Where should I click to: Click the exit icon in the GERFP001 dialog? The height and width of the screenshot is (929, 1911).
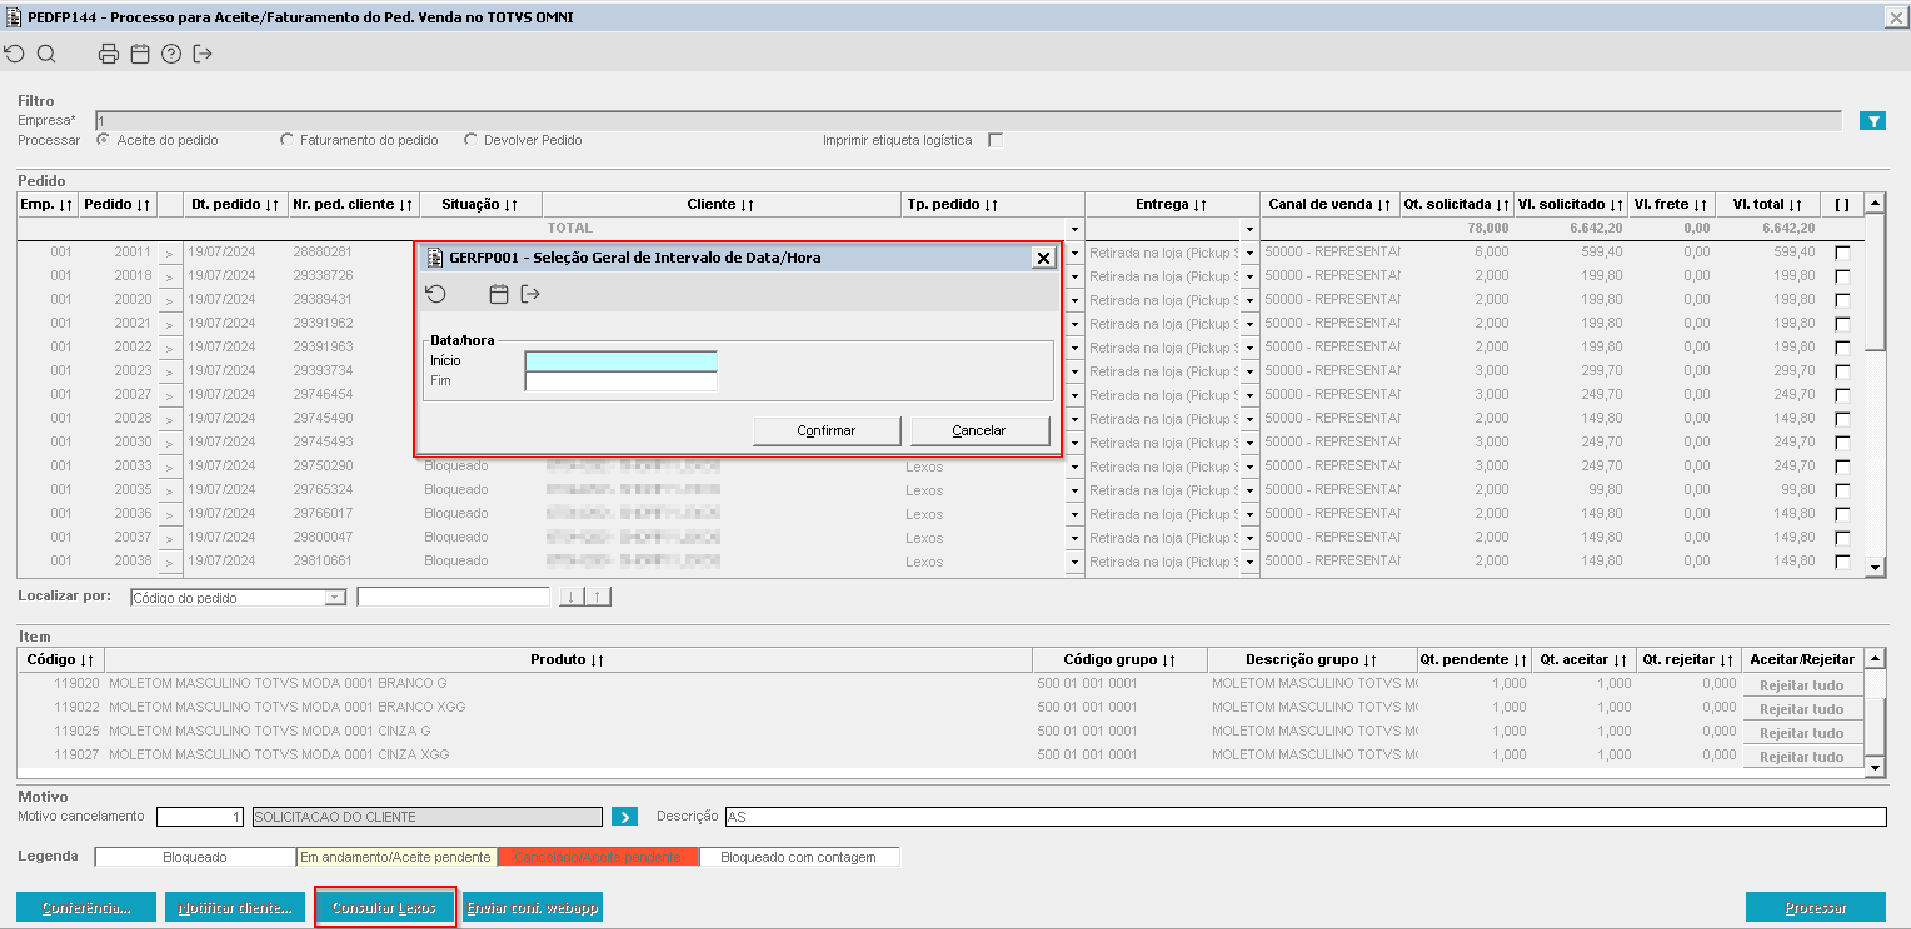click(530, 294)
